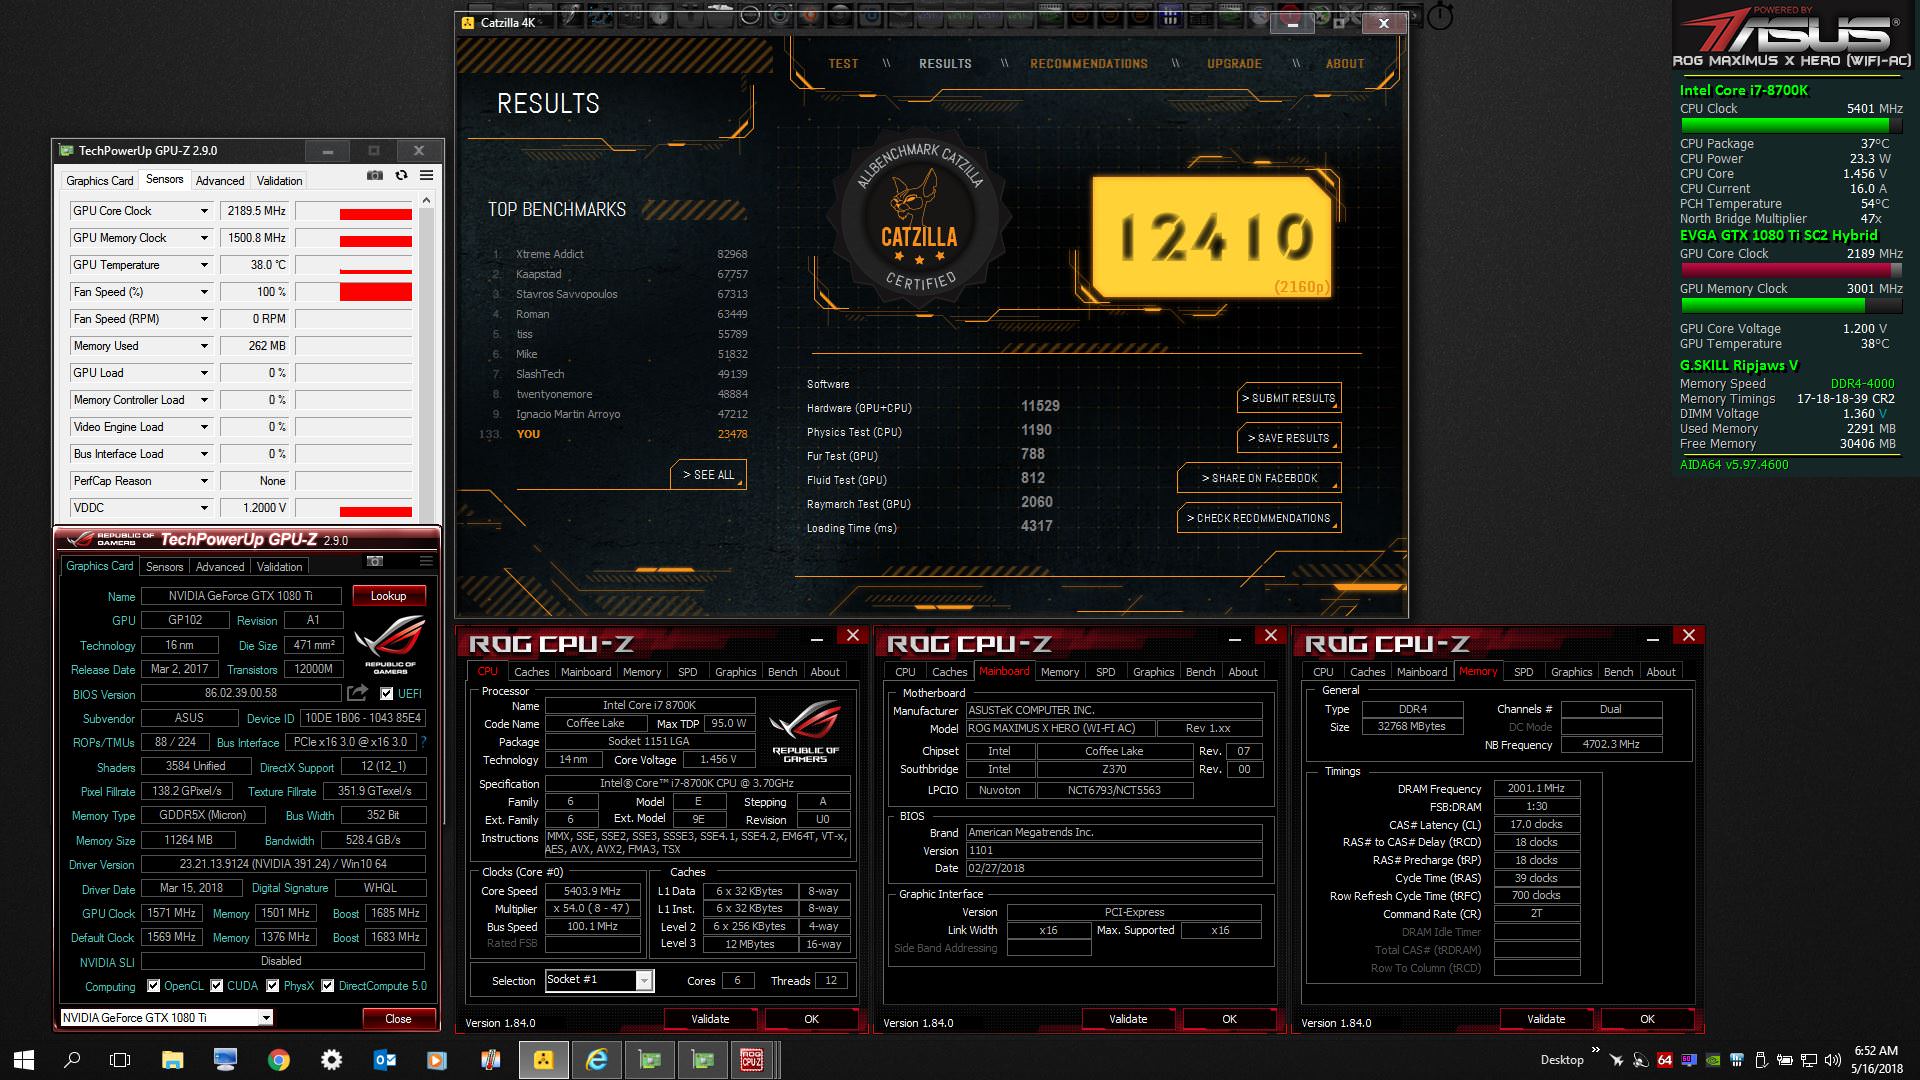
Task: Click the Driver Version field in GPU-Z
Action: point(282,864)
